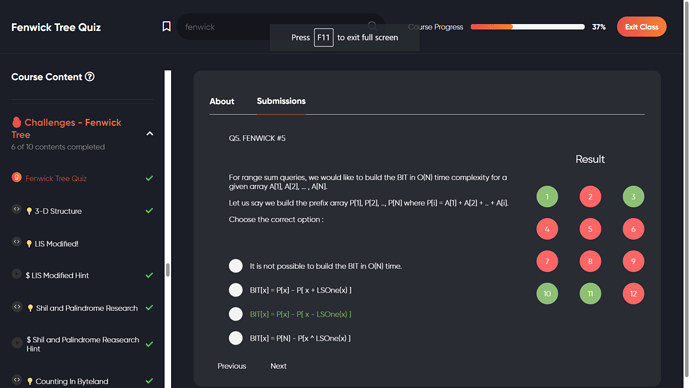Open the Course Content help icon
This screenshot has height=388, width=690.
(90, 77)
